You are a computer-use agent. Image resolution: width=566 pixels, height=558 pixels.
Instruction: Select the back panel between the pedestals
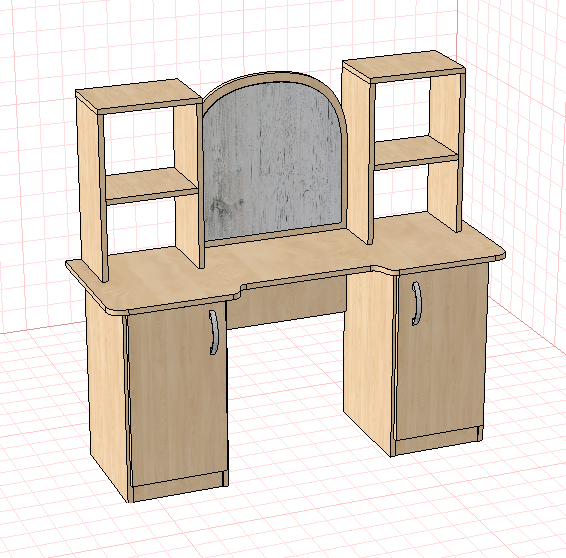(287, 302)
